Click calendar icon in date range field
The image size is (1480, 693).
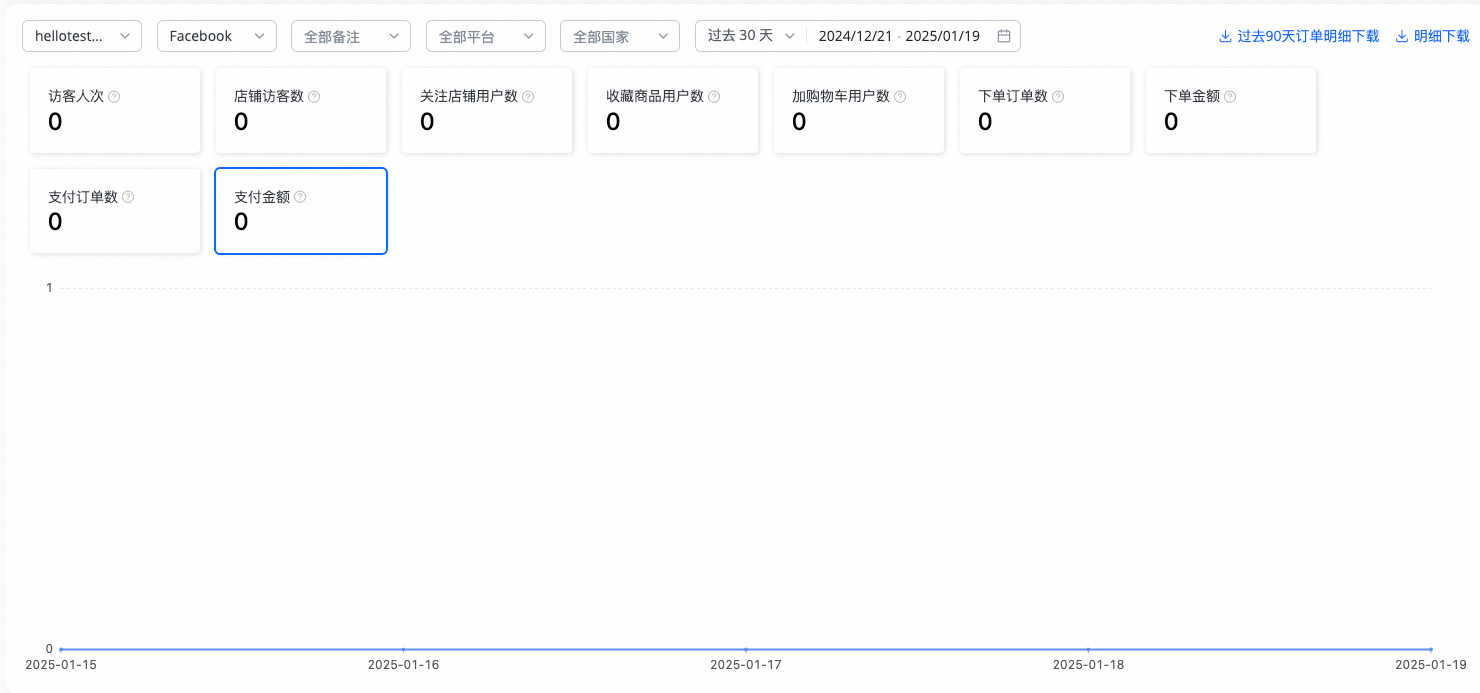point(1004,36)
